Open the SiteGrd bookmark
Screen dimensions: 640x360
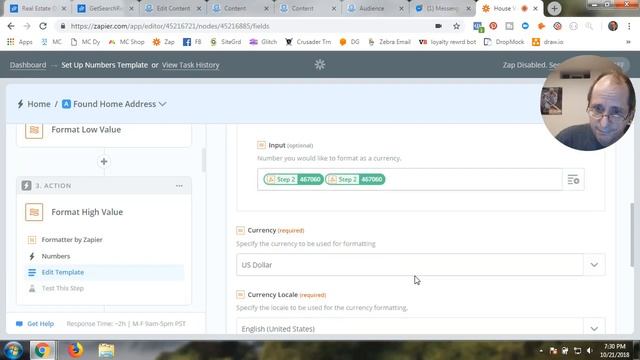pyautogui.click(x=225, y=42)
